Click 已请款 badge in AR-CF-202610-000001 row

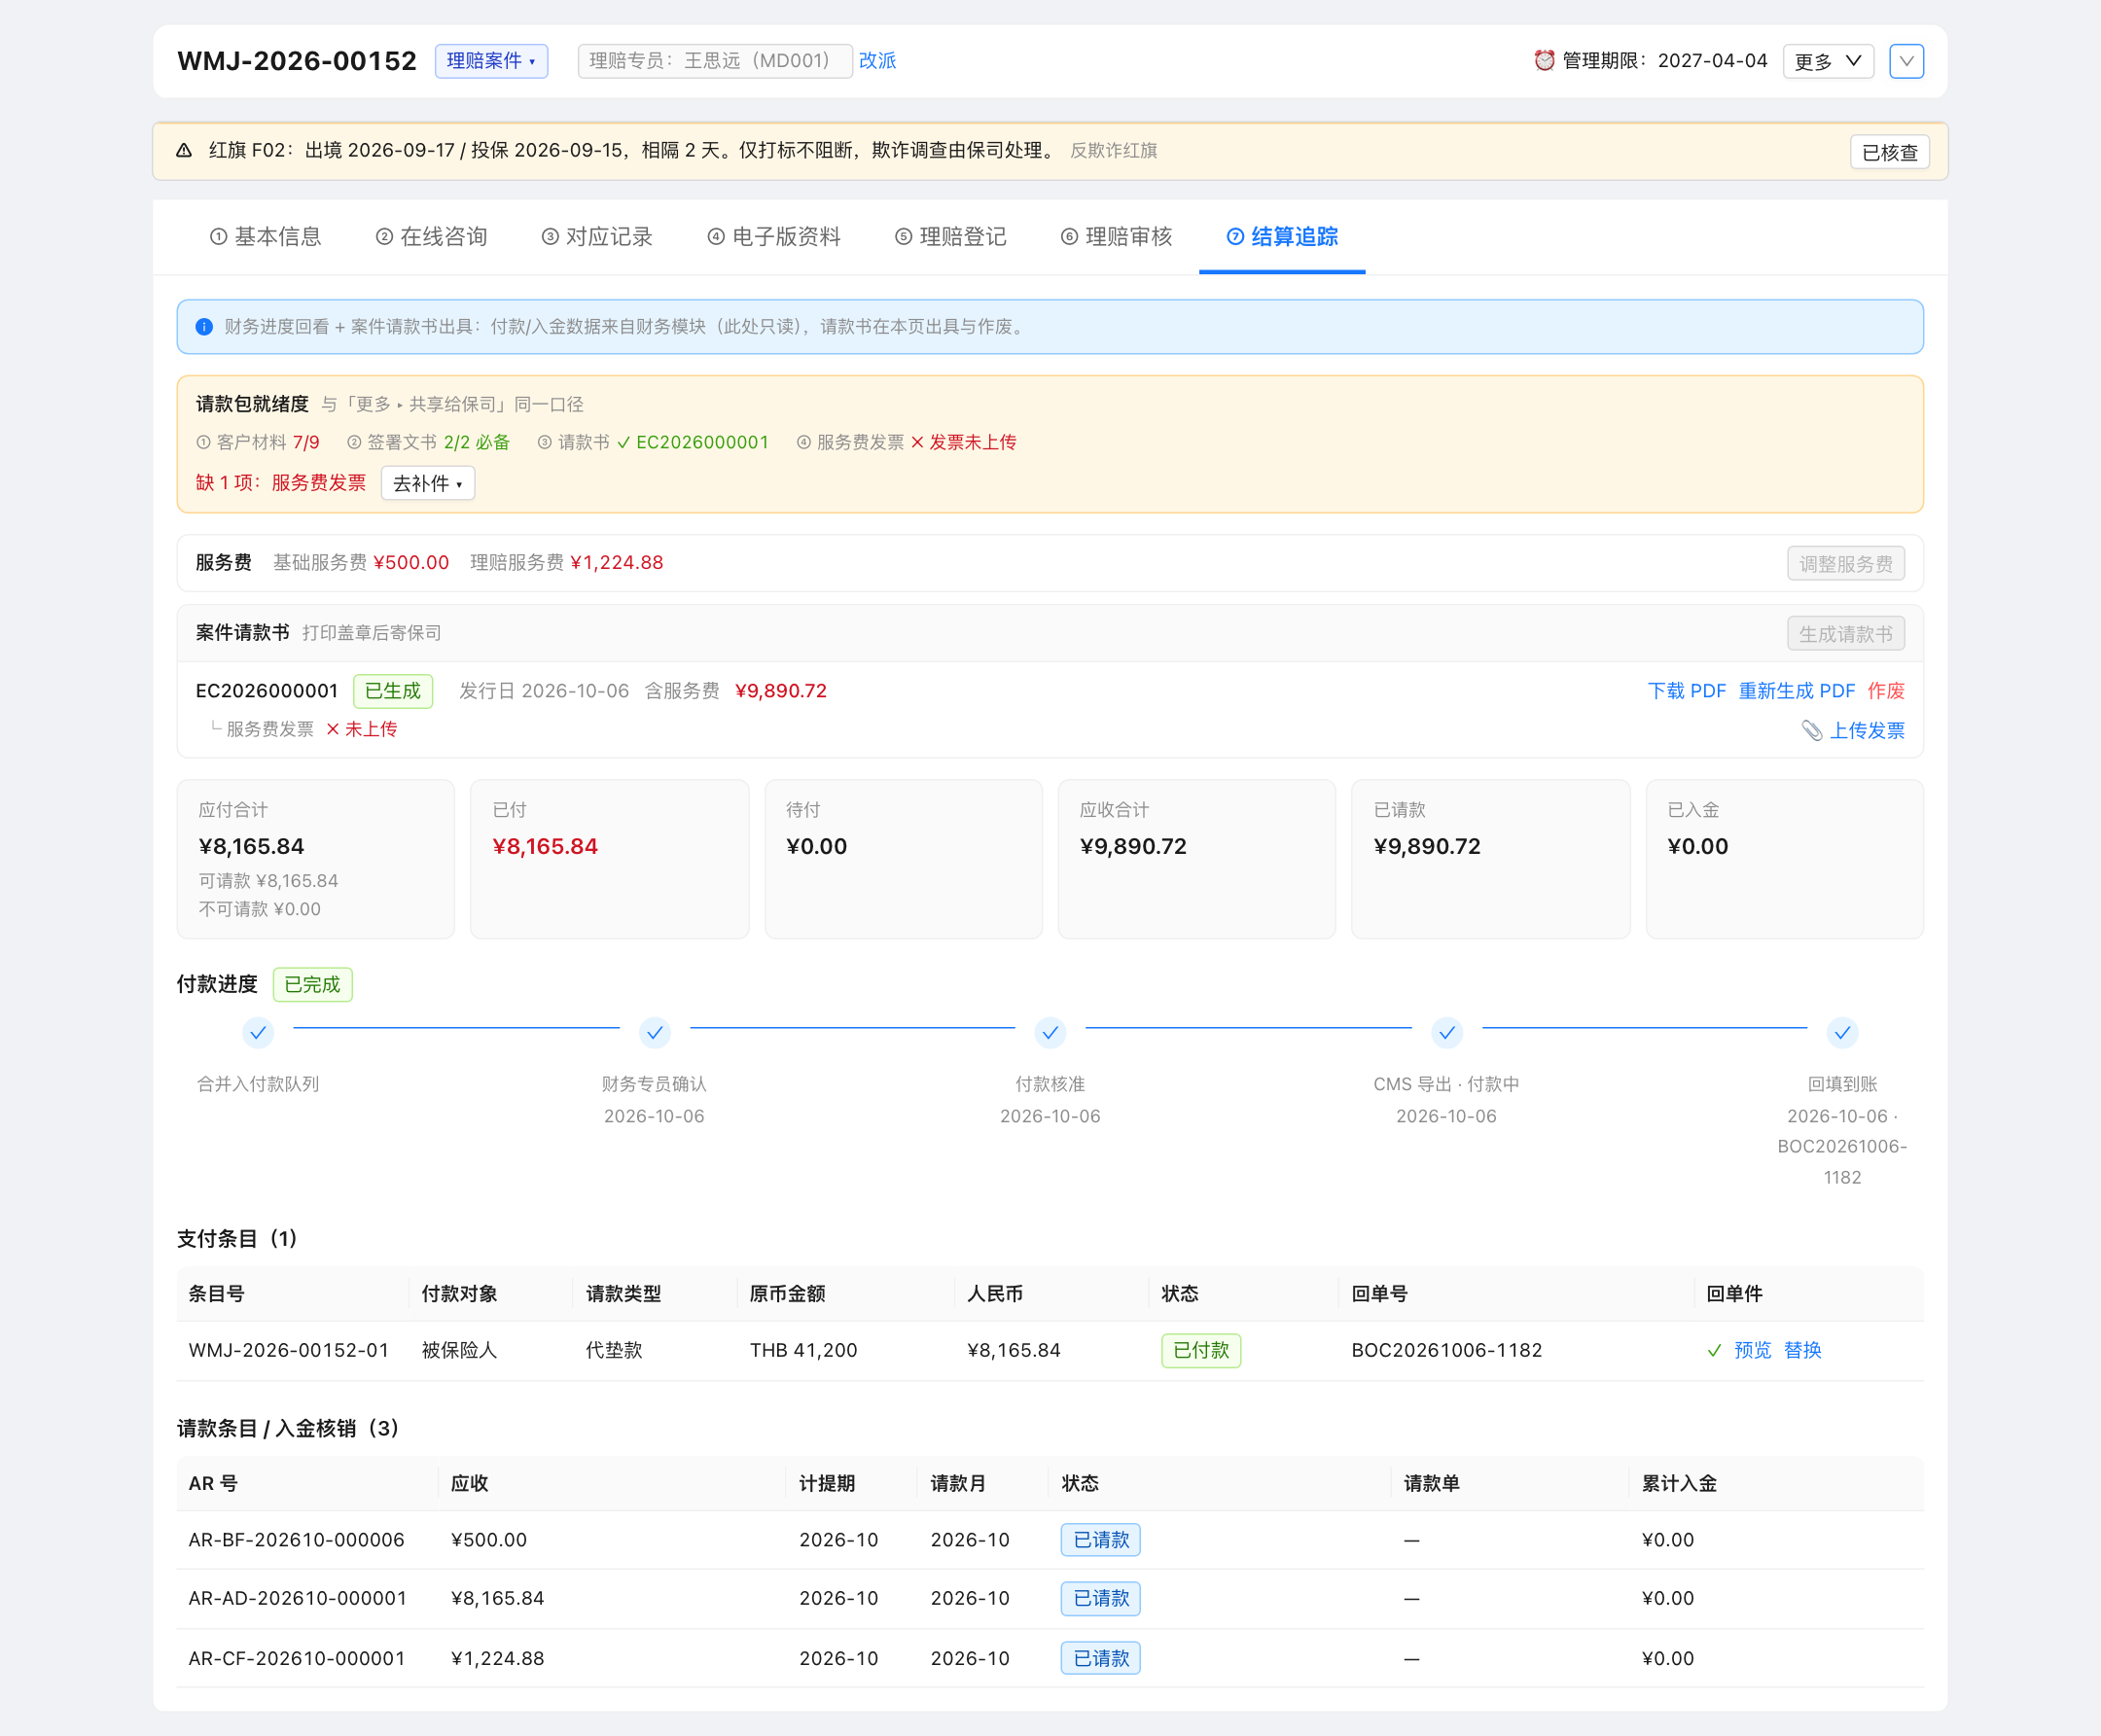(x=1101, y=1659)
